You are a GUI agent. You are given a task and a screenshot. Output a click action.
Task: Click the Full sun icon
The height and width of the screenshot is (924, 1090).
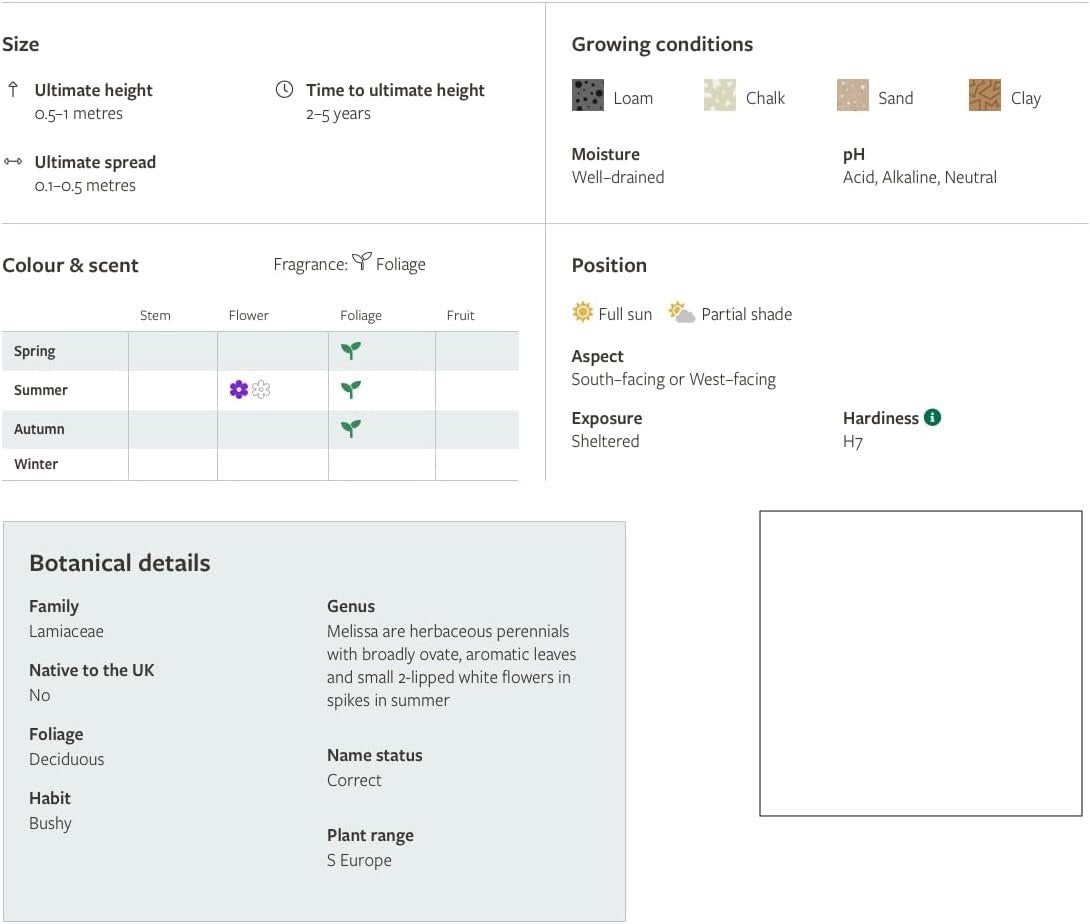point(582,312)
